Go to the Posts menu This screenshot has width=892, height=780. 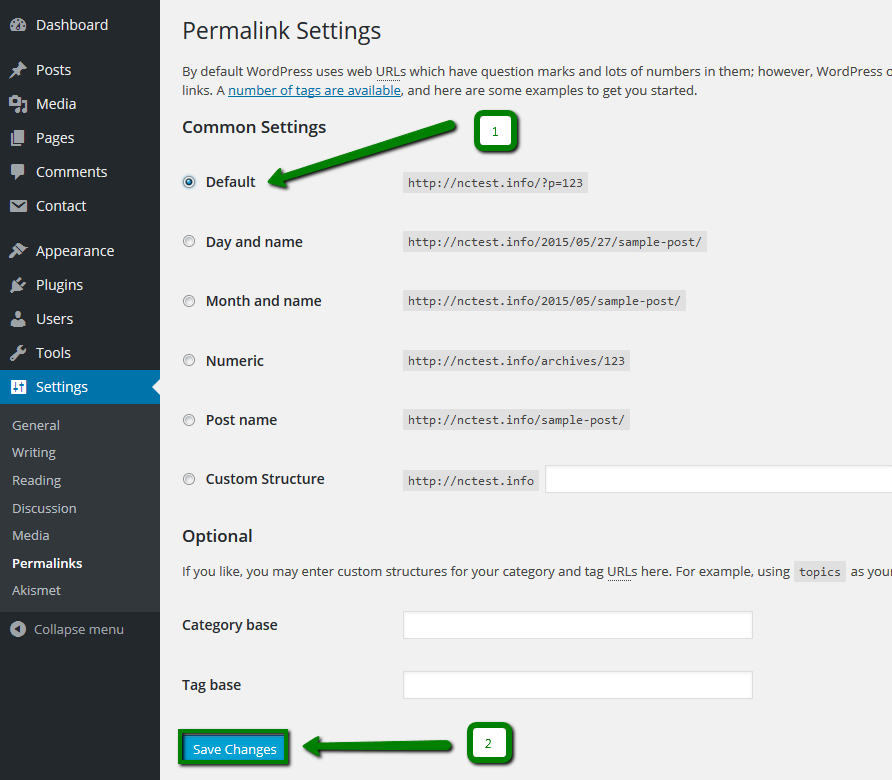pyautogui.click(x=53, y=70)
